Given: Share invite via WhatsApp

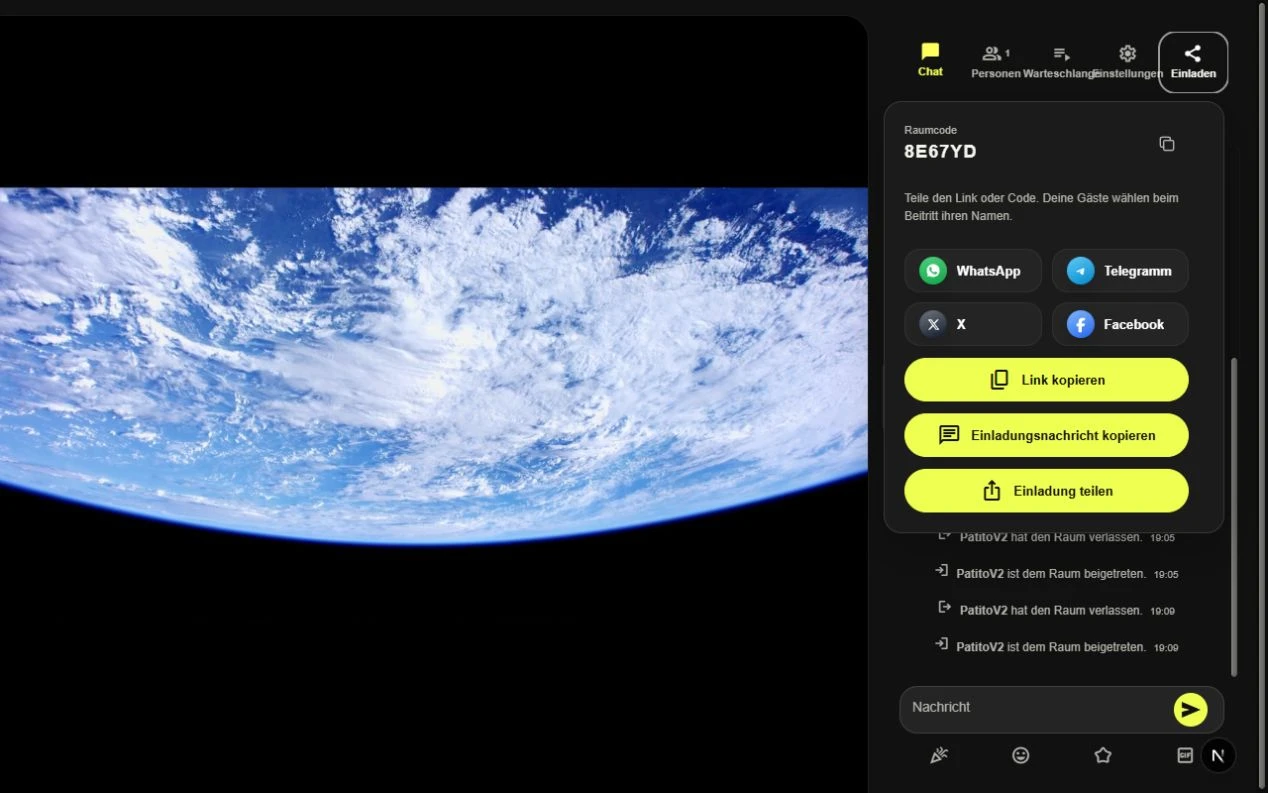Looking at the screenshot, I should [973, 271].
